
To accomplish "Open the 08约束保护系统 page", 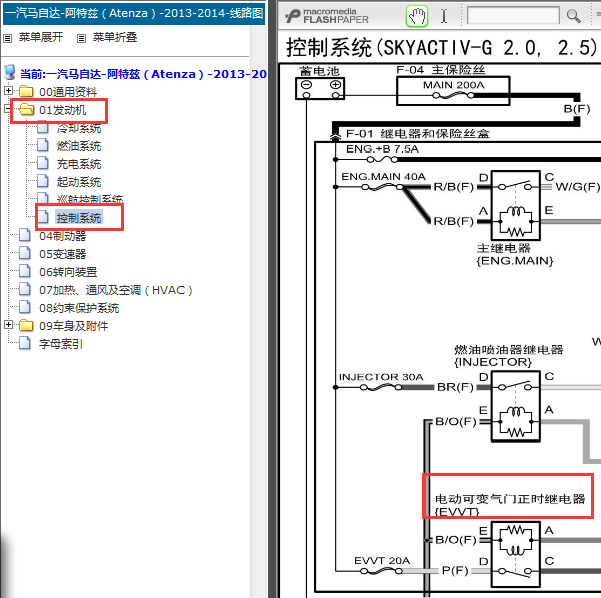I will 79,308.
